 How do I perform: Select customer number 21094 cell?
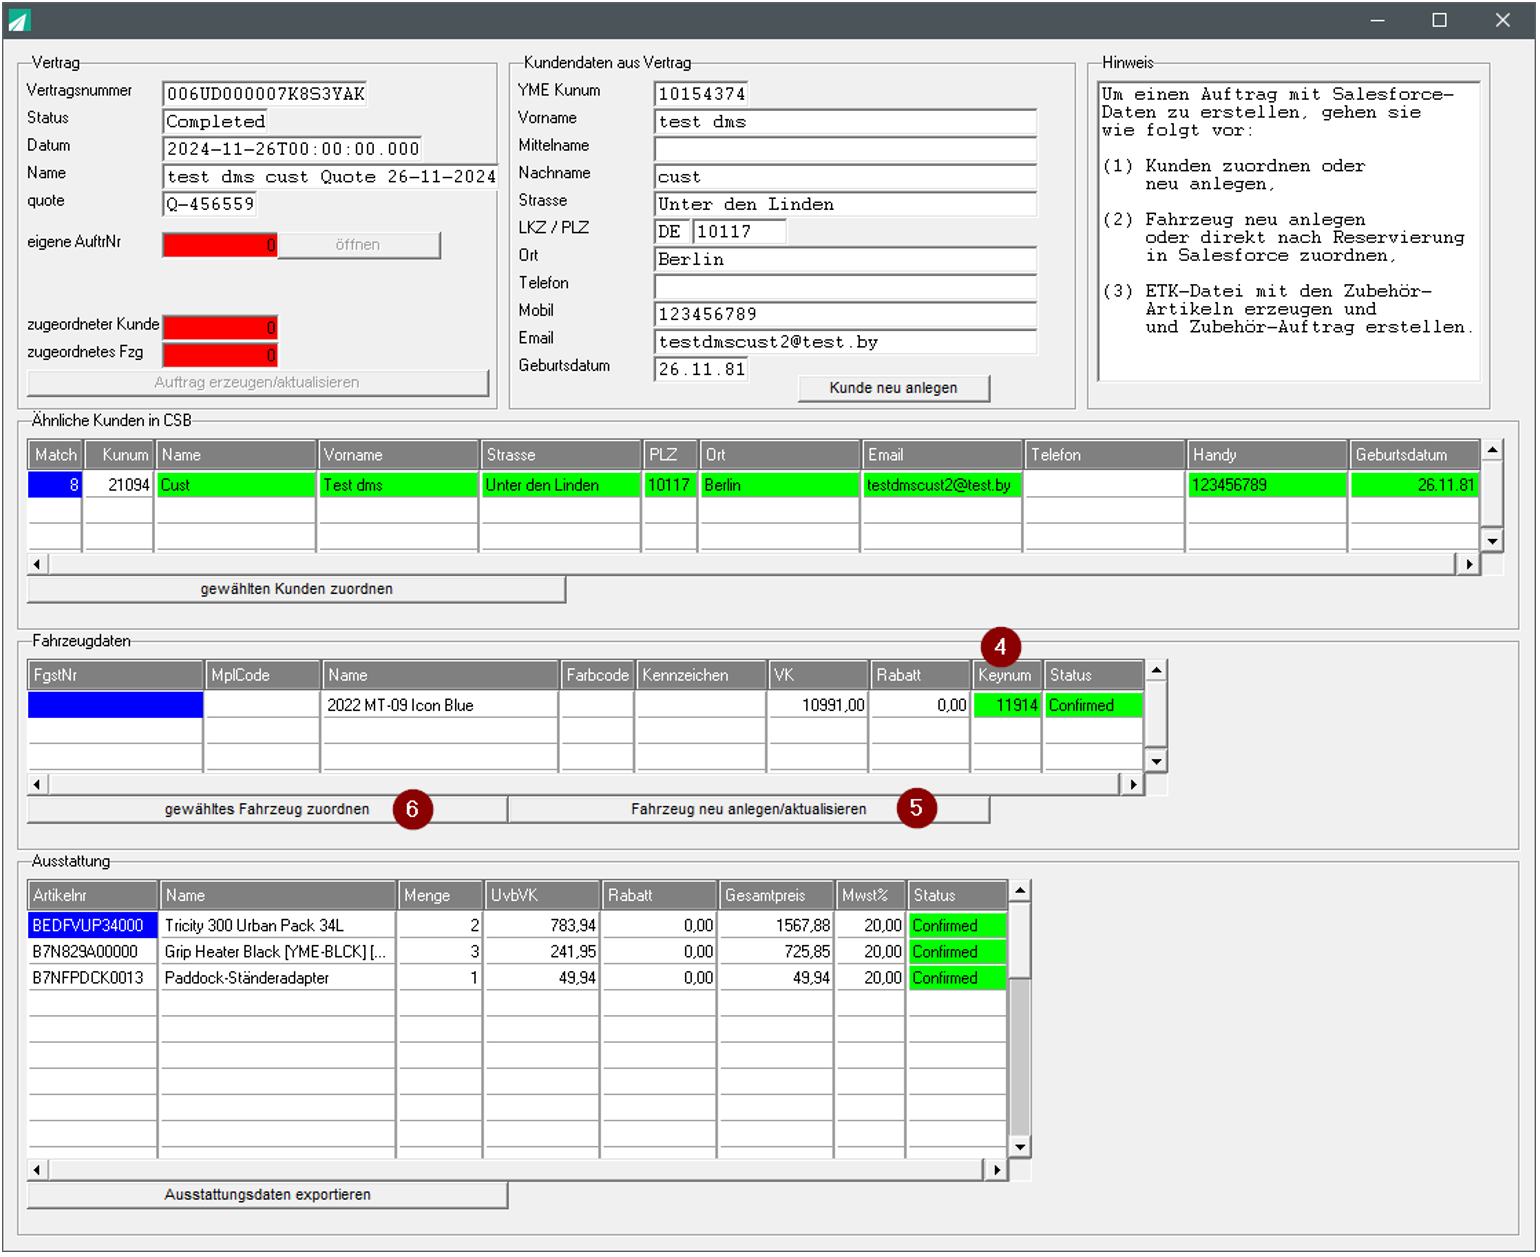point(119,485)
